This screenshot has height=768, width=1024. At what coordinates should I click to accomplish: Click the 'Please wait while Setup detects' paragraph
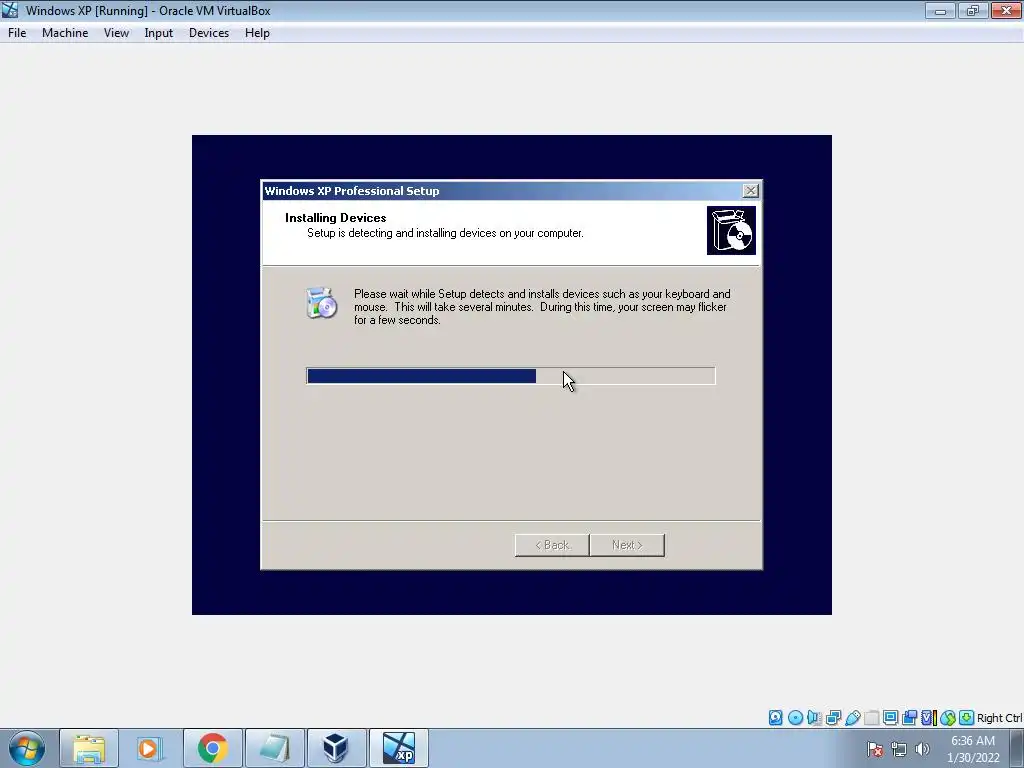pos(542,307)
